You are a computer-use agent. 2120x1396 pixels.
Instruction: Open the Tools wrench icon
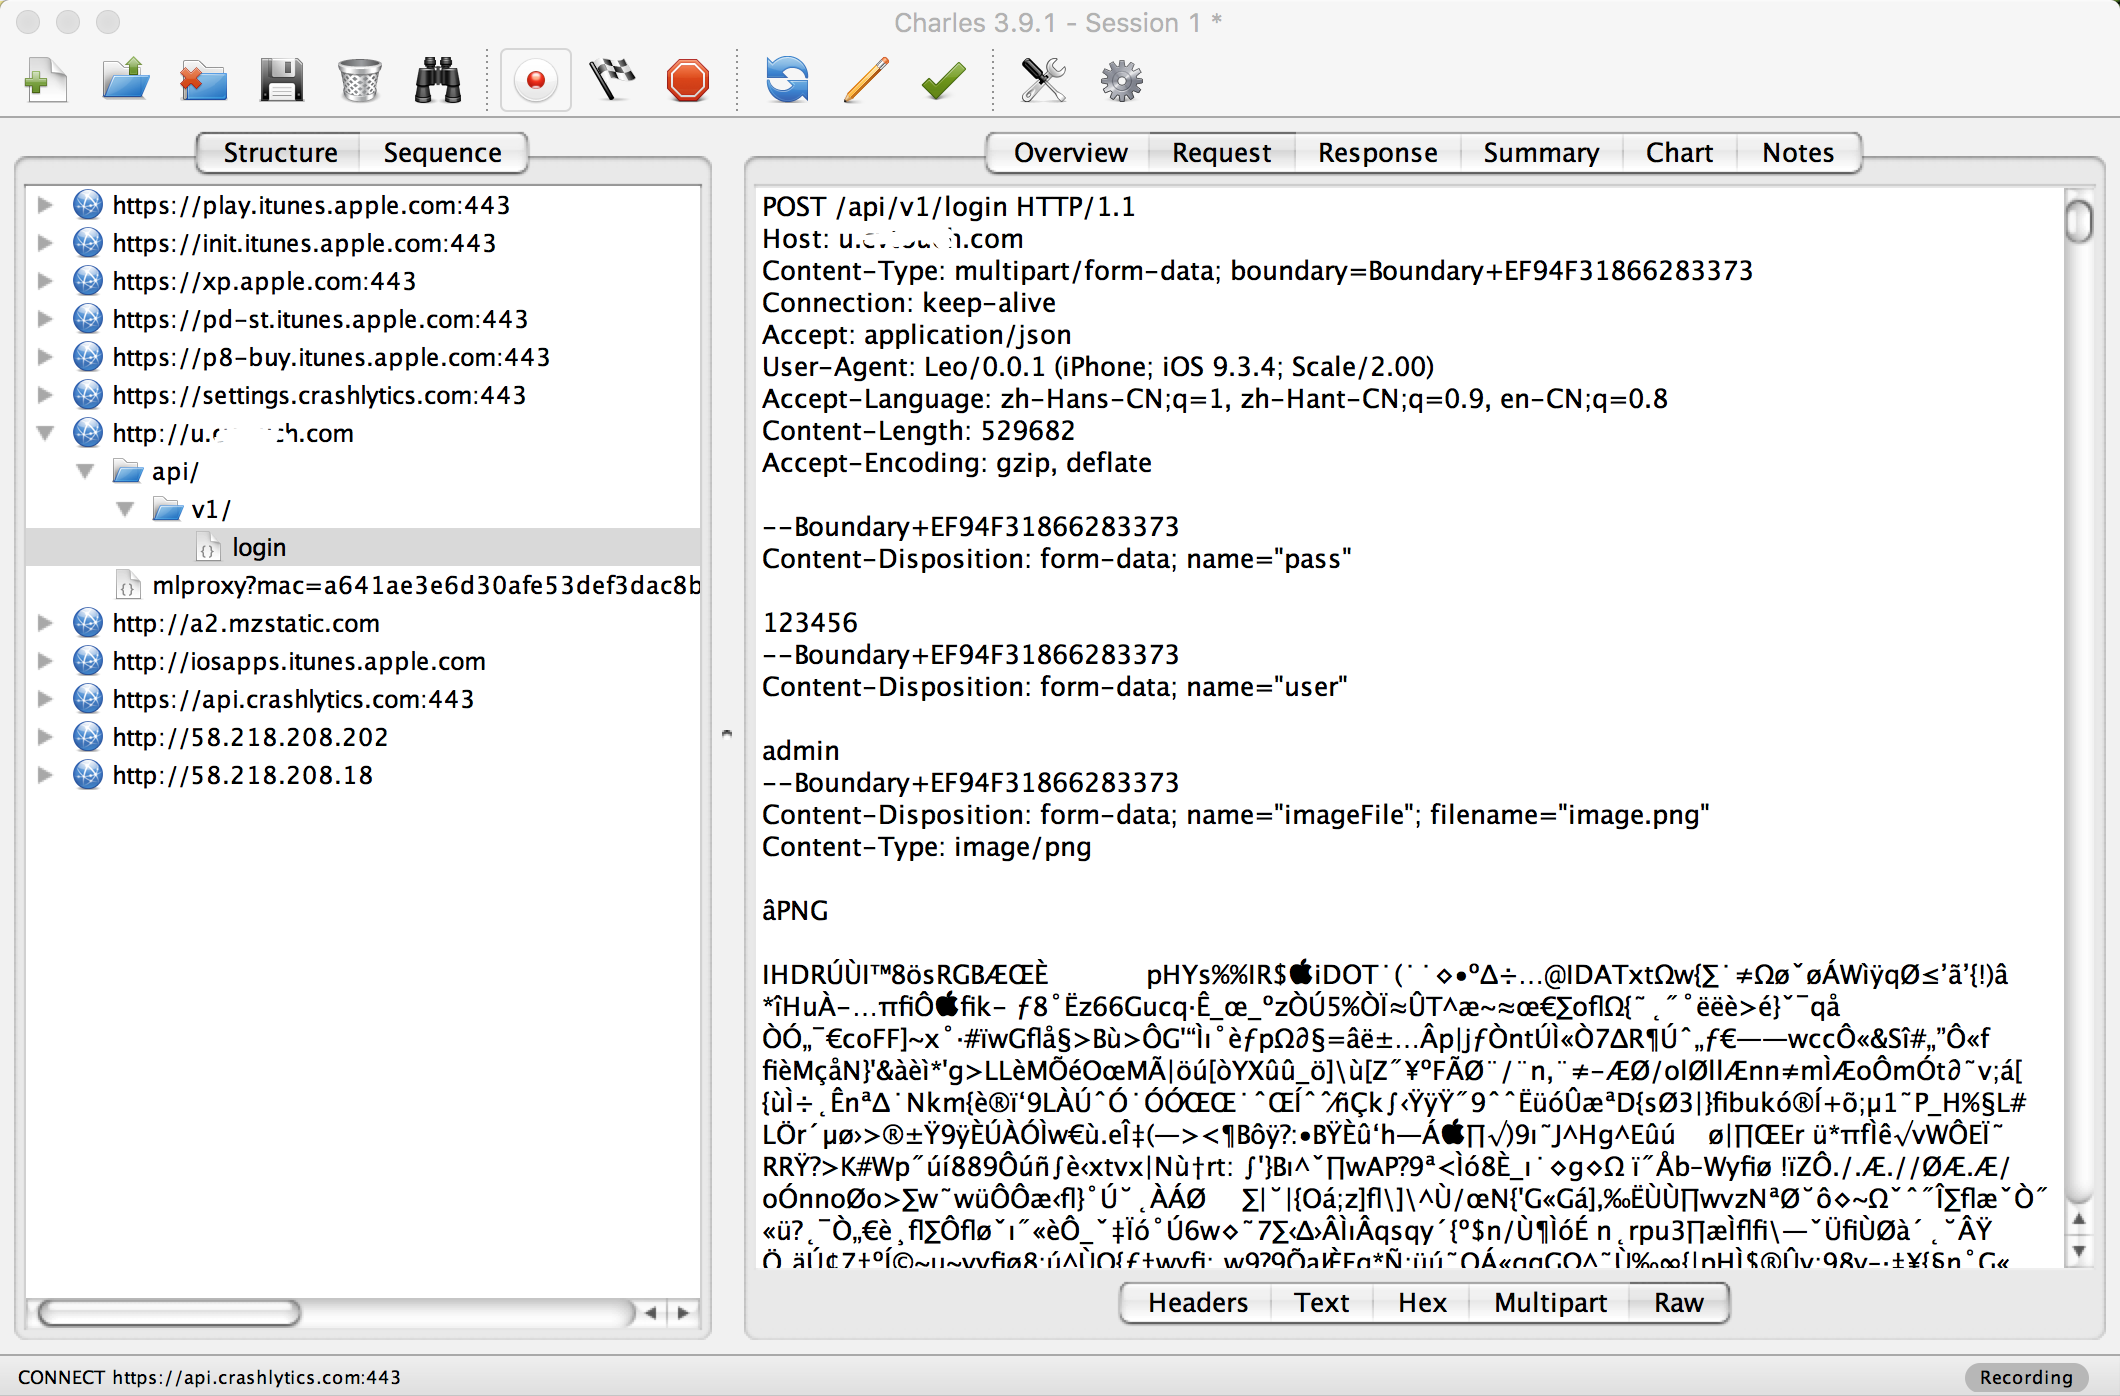click(1043, 80)
